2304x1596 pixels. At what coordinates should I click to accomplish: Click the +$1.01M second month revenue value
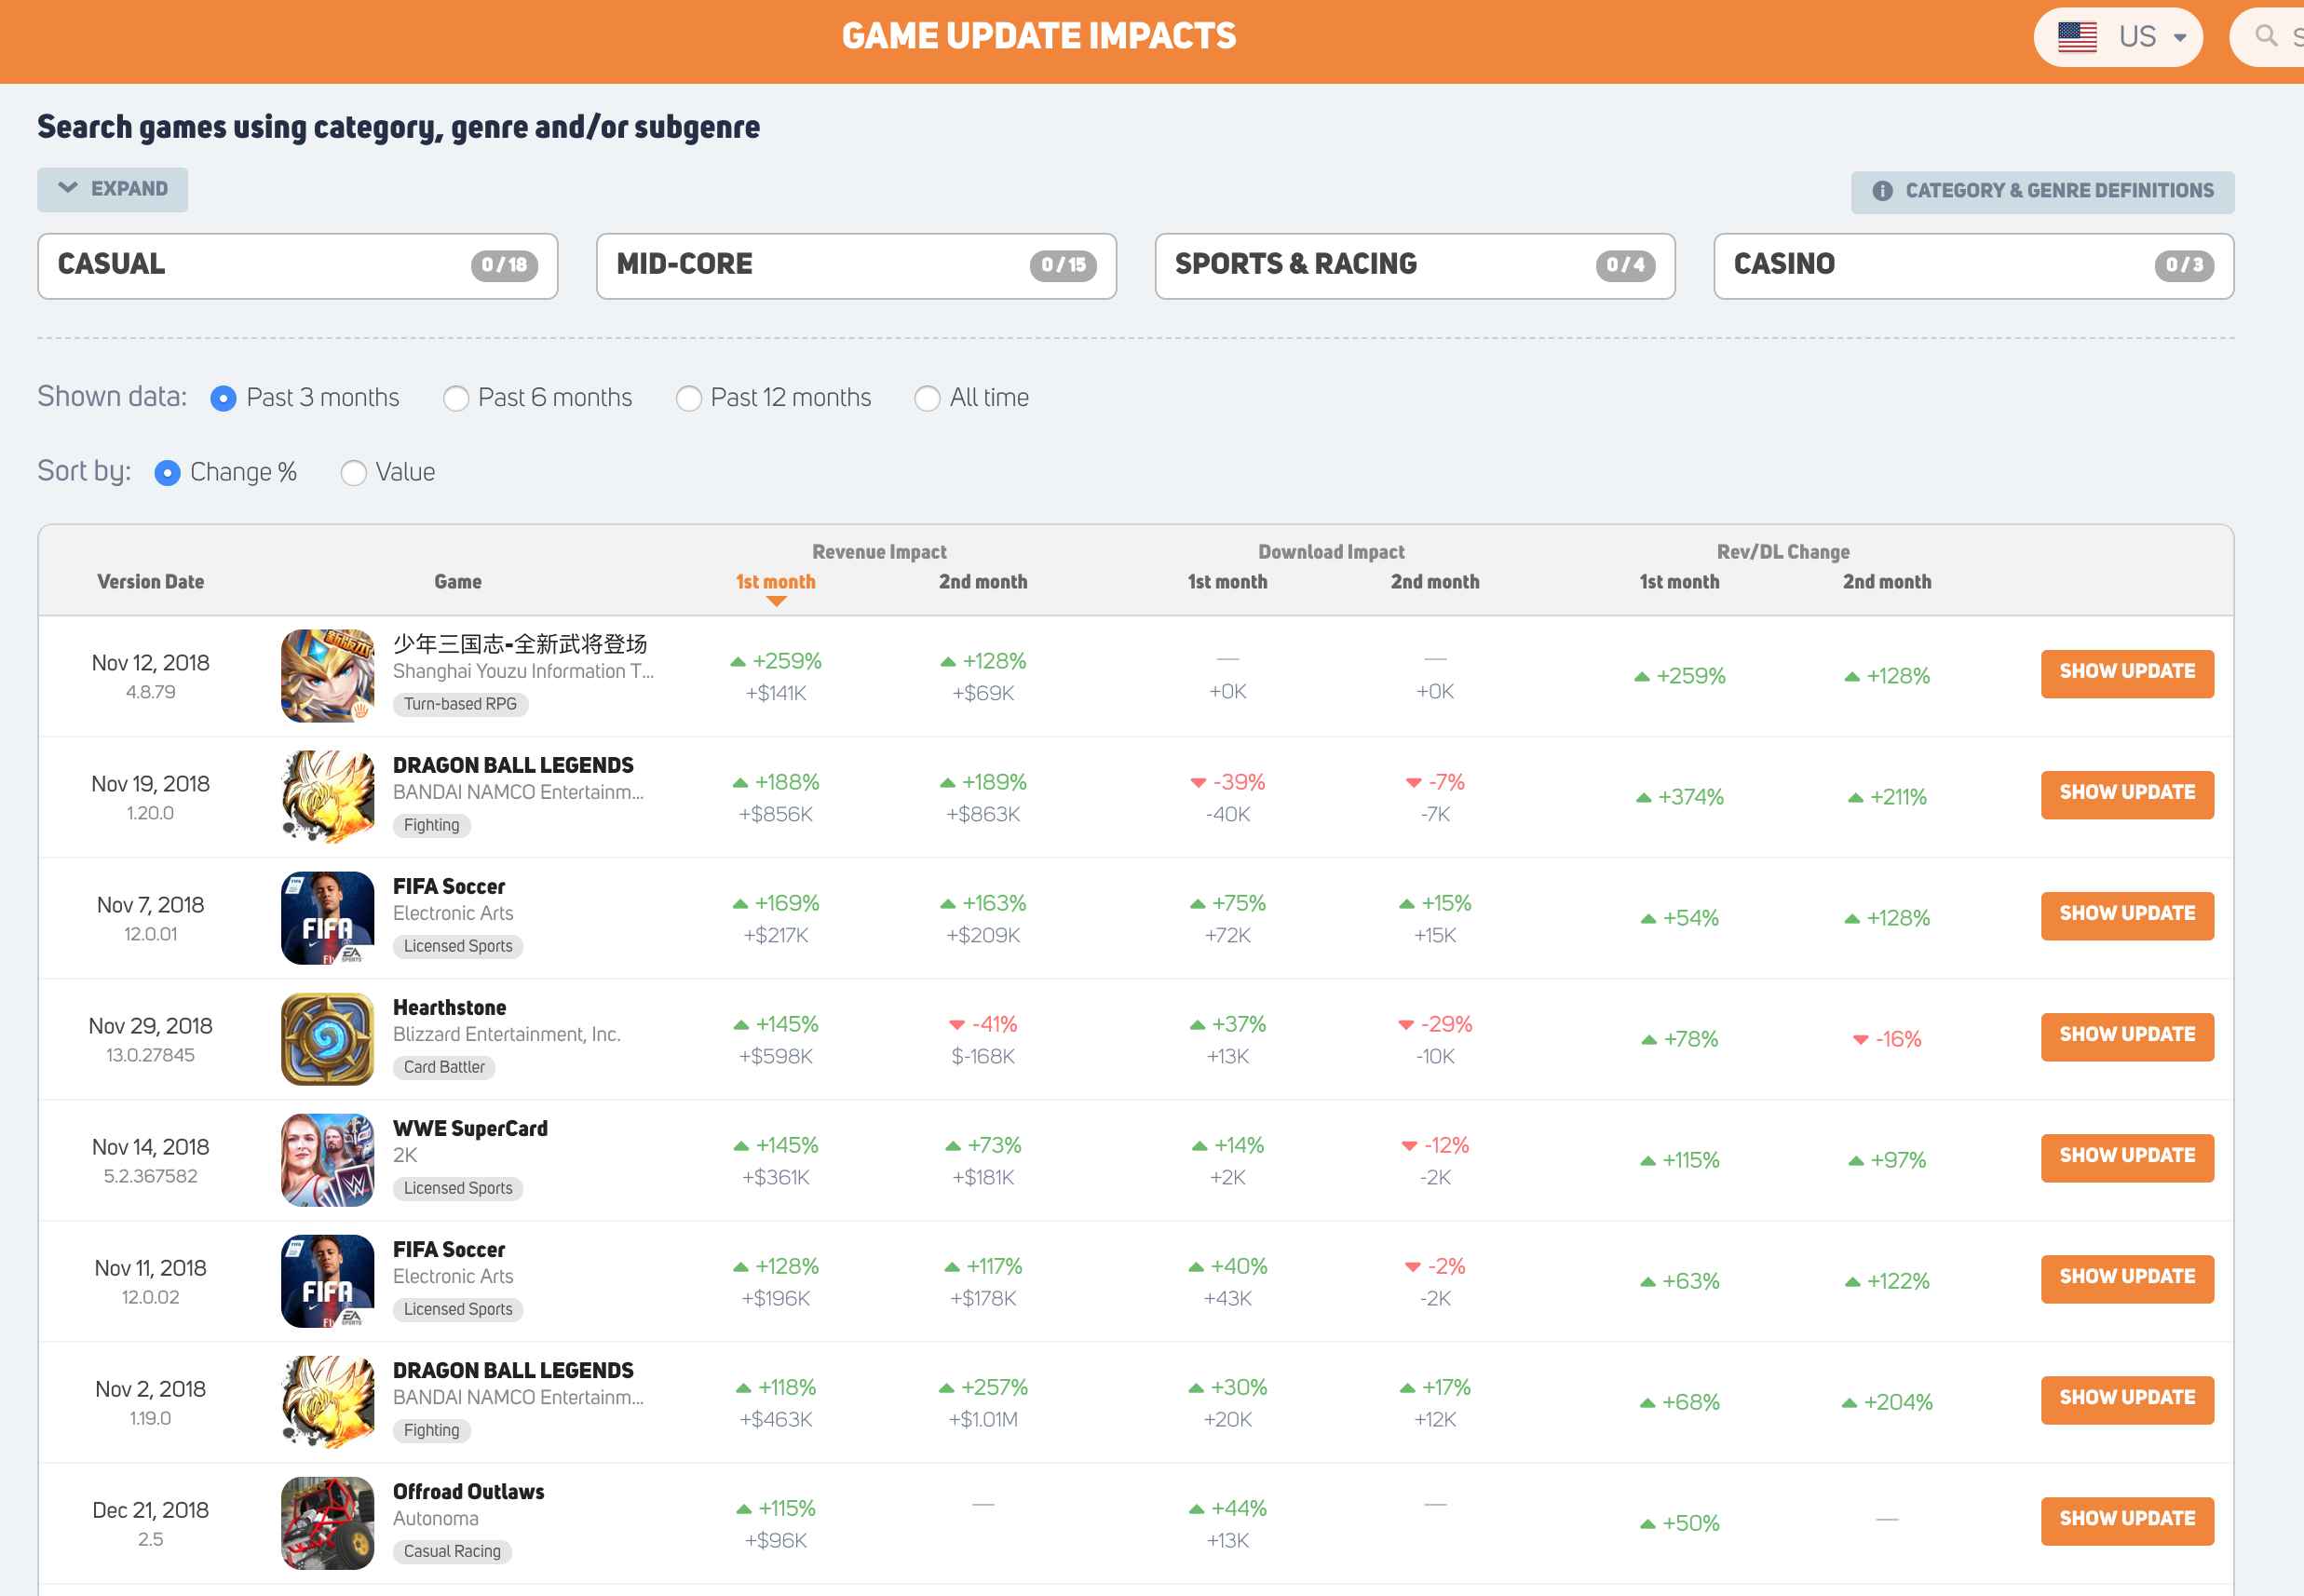[983, 1420]
